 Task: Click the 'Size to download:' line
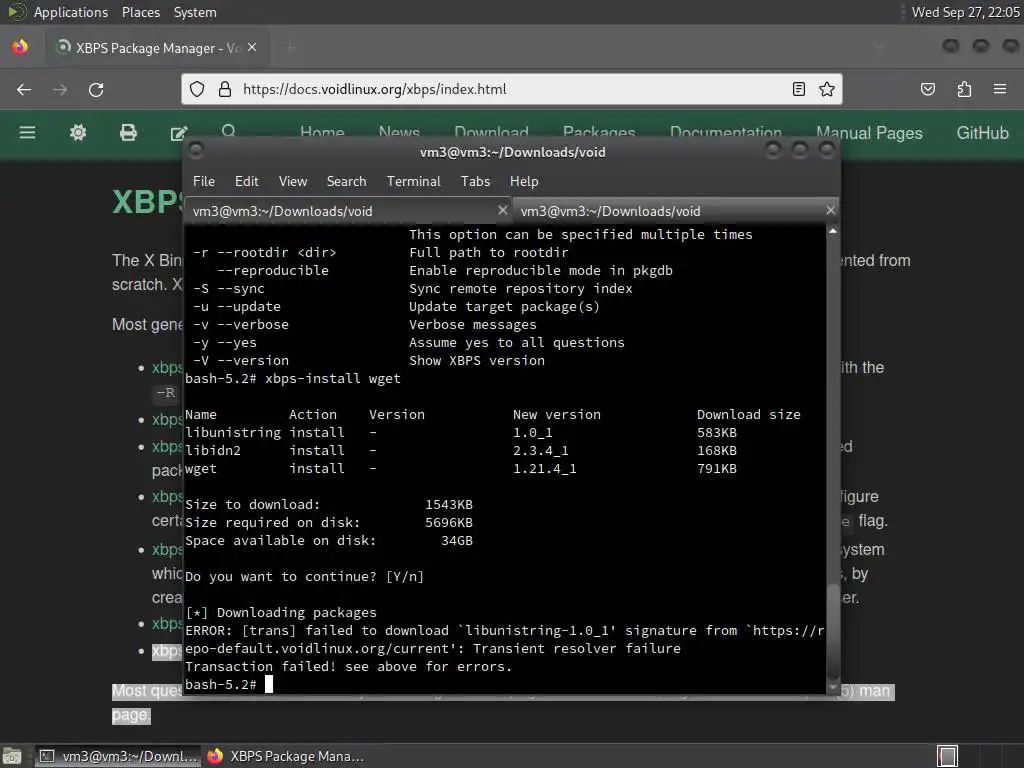pyautogui.click(x=329, y=505)
